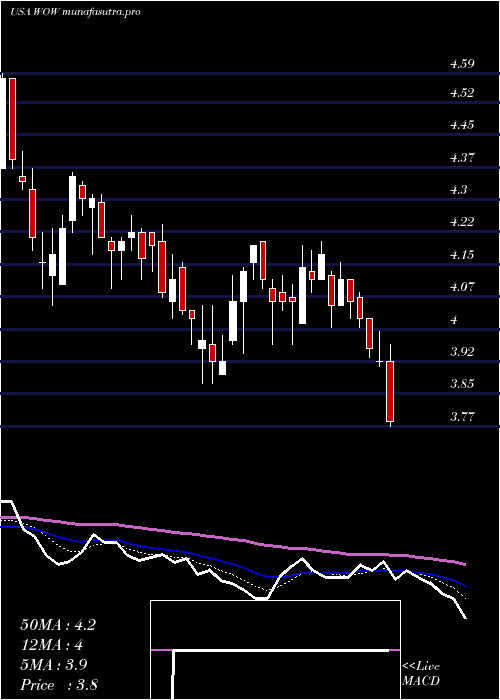Click the 4.52 price axis label
The height and width of the screenshot is (700, 500).
pos(462,93)
